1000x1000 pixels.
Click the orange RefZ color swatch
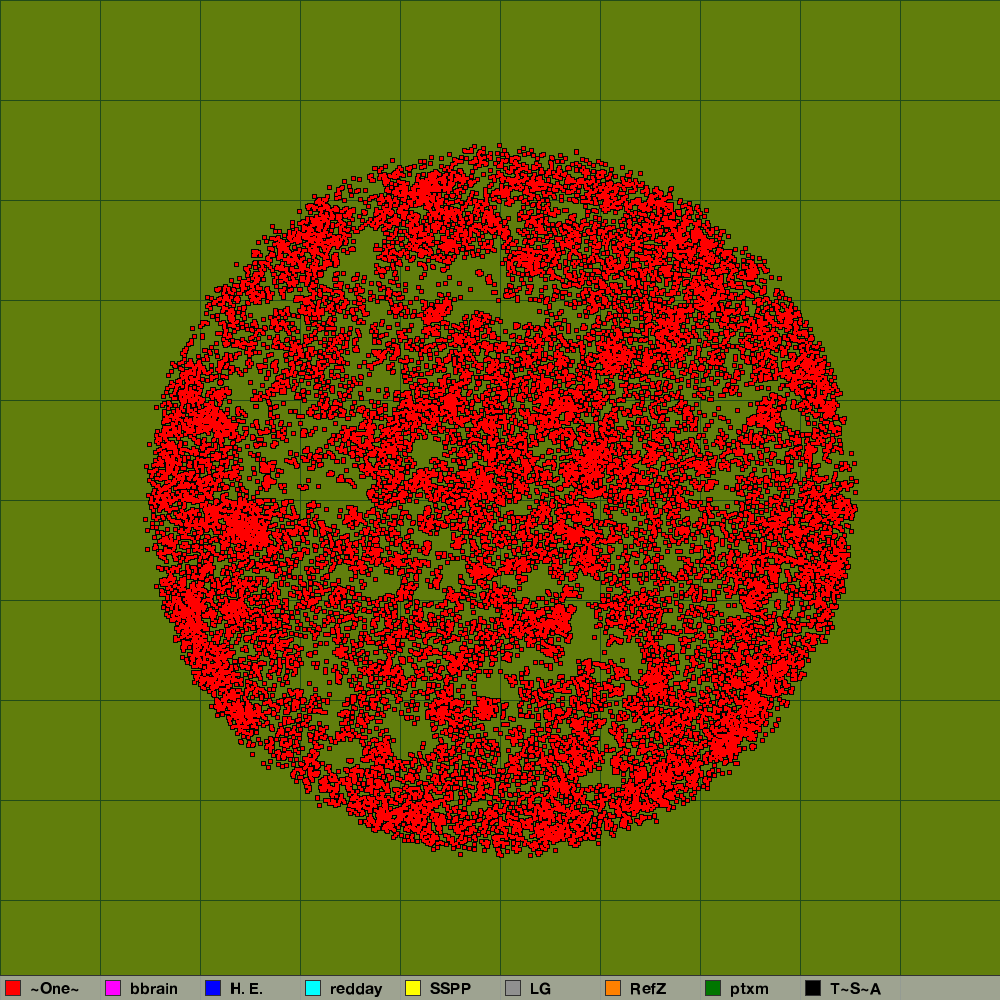pos(613,989)
